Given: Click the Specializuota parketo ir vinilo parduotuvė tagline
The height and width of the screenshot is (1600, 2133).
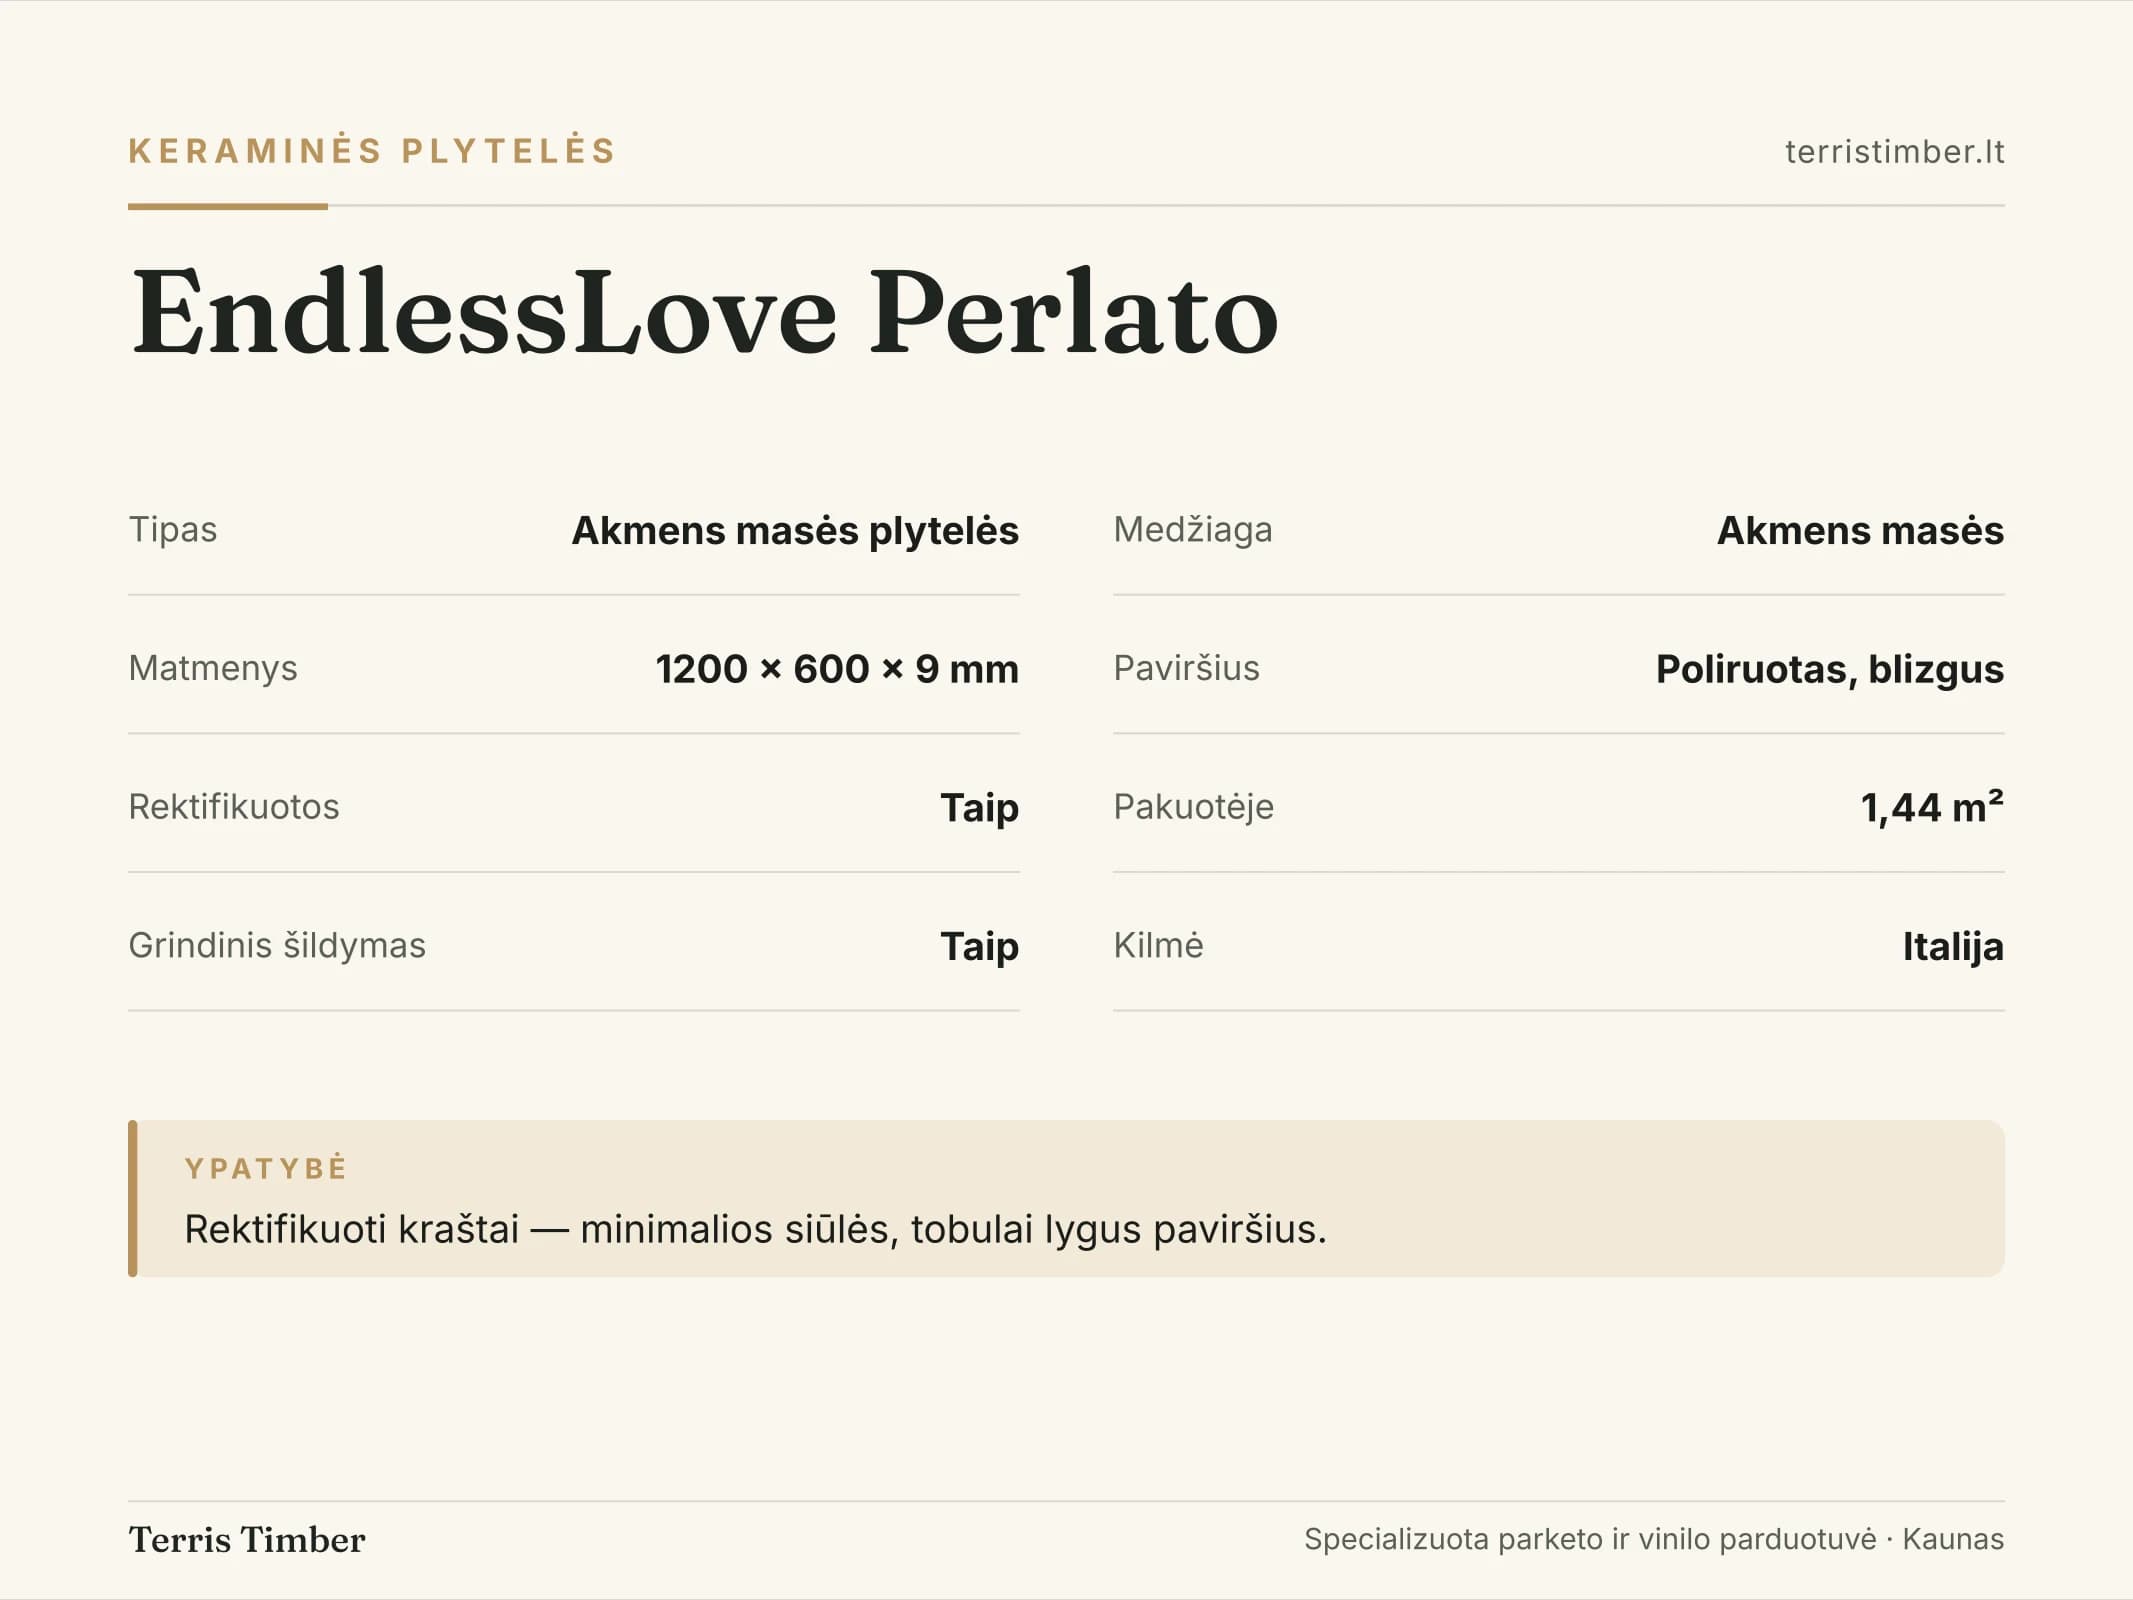Looking at the screenshot, I should pos(1590,1539).
